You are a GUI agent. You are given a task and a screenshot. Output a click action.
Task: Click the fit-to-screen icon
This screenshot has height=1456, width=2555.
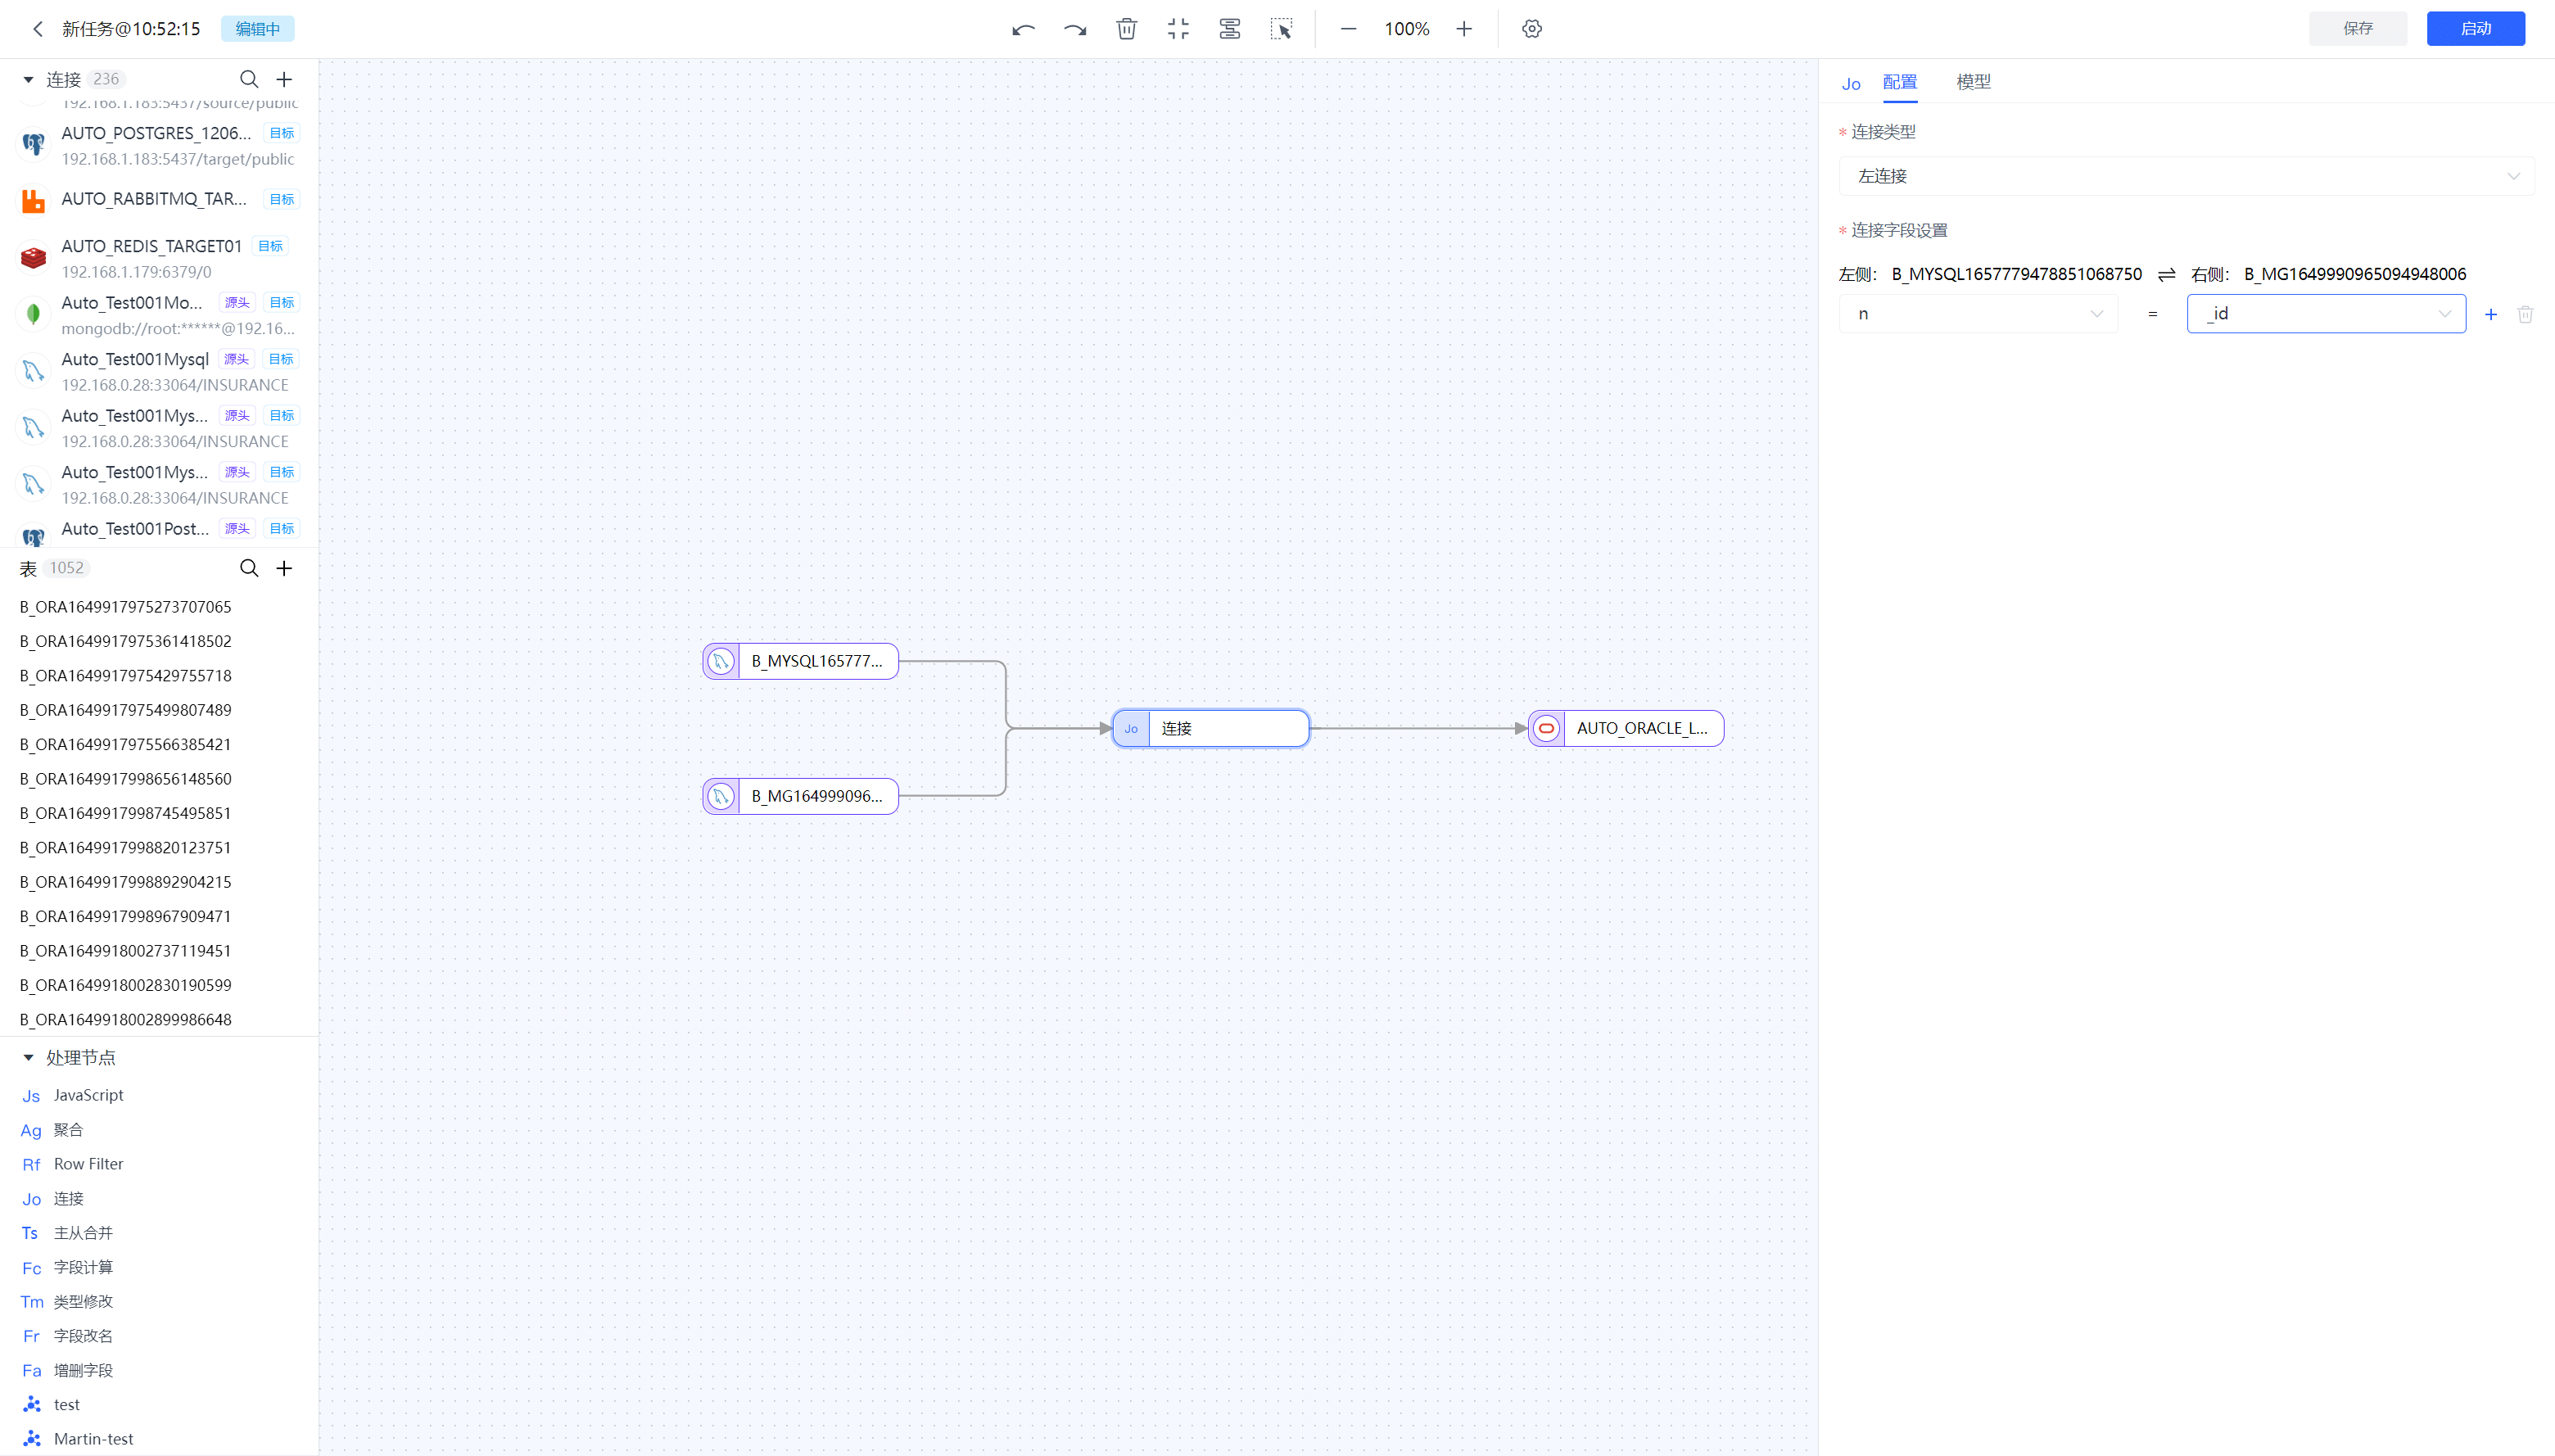(1178, 29)
